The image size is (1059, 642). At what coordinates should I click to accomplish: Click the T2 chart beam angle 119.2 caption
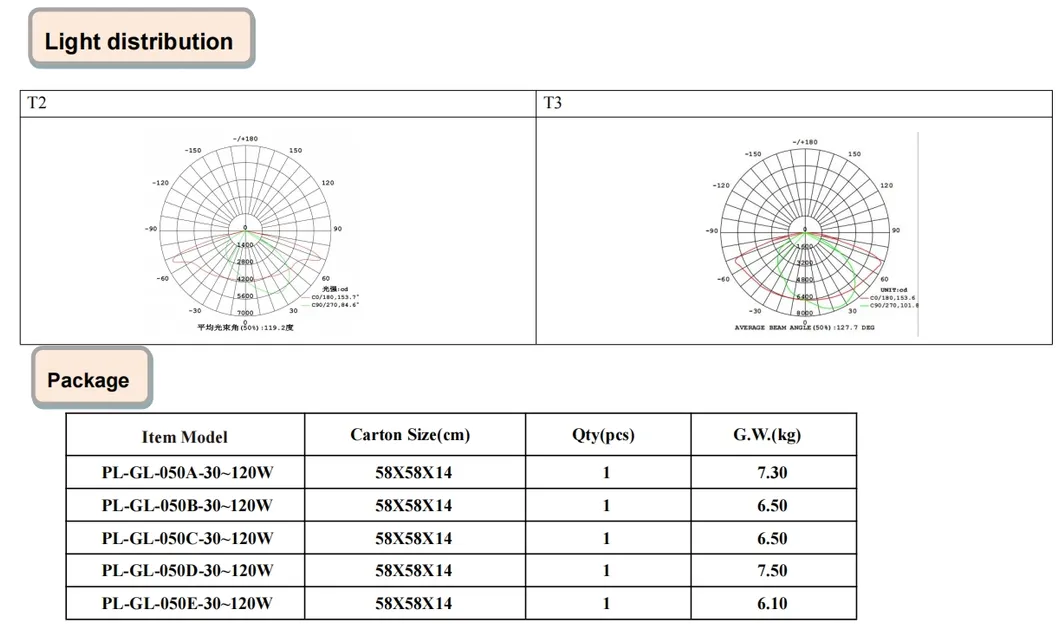click(x=245, y=327)
